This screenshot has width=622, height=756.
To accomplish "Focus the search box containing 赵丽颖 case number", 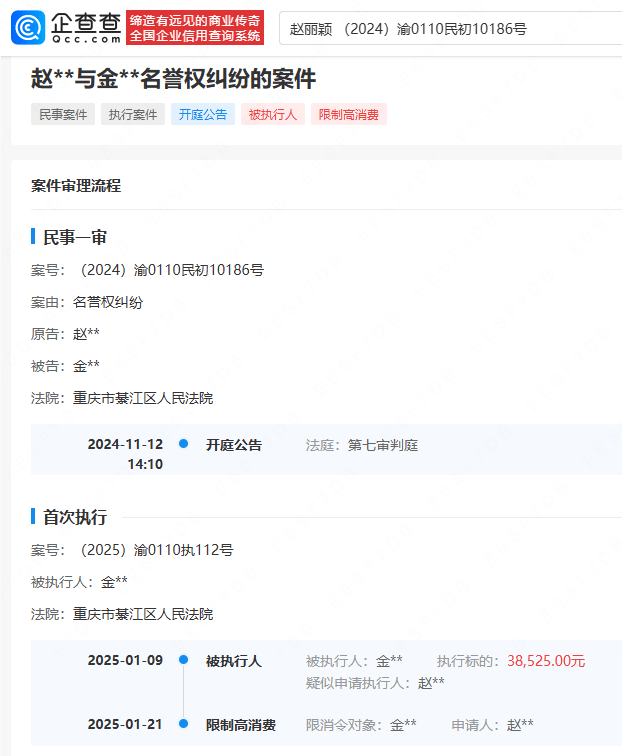I will pos(450,29).
